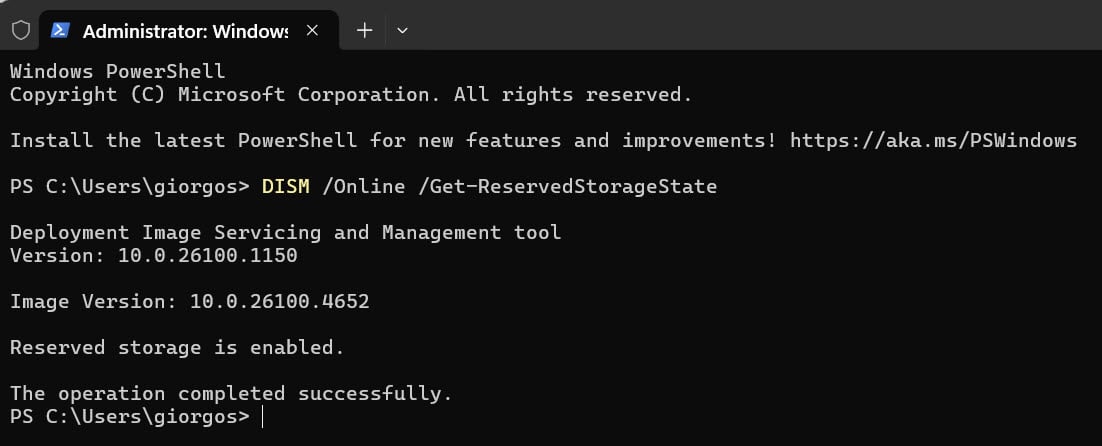
Task: Click the /Online parameter text
Action: coord(363,186)
